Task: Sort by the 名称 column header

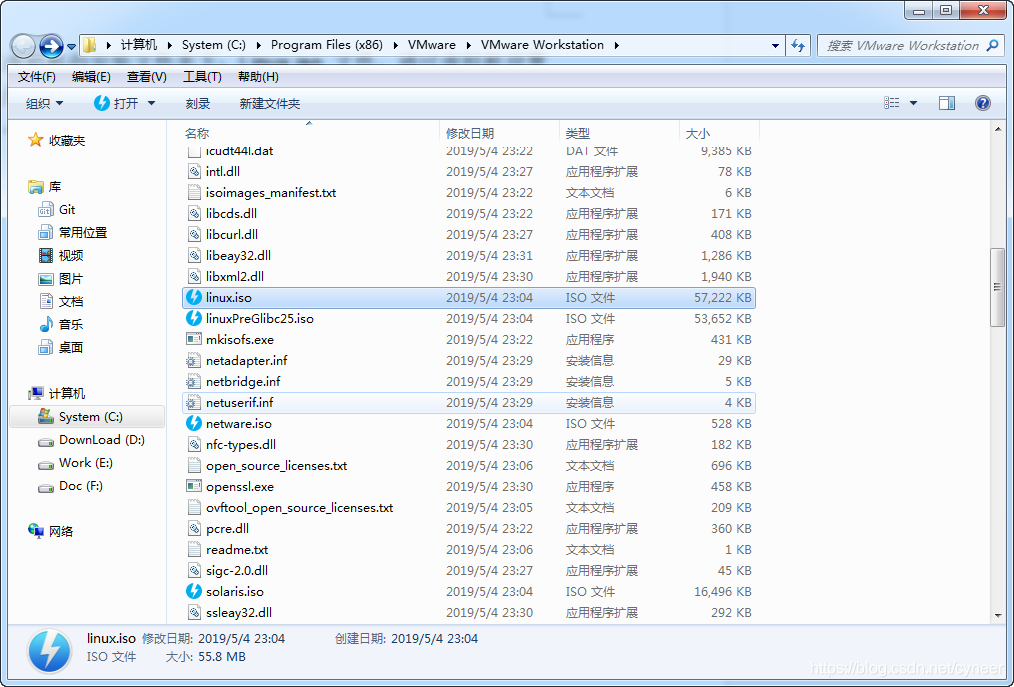Action: [x=197, y=133]
